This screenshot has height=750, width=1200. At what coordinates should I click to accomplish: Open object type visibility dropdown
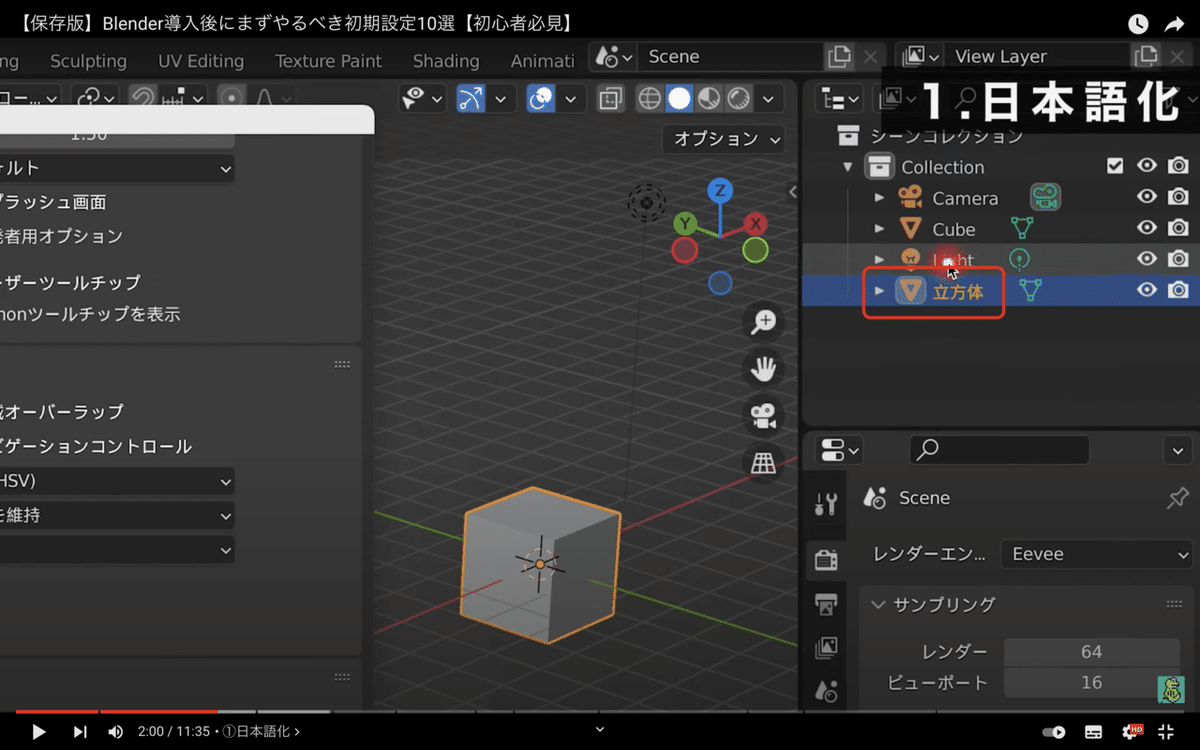[x=423, y=98]
